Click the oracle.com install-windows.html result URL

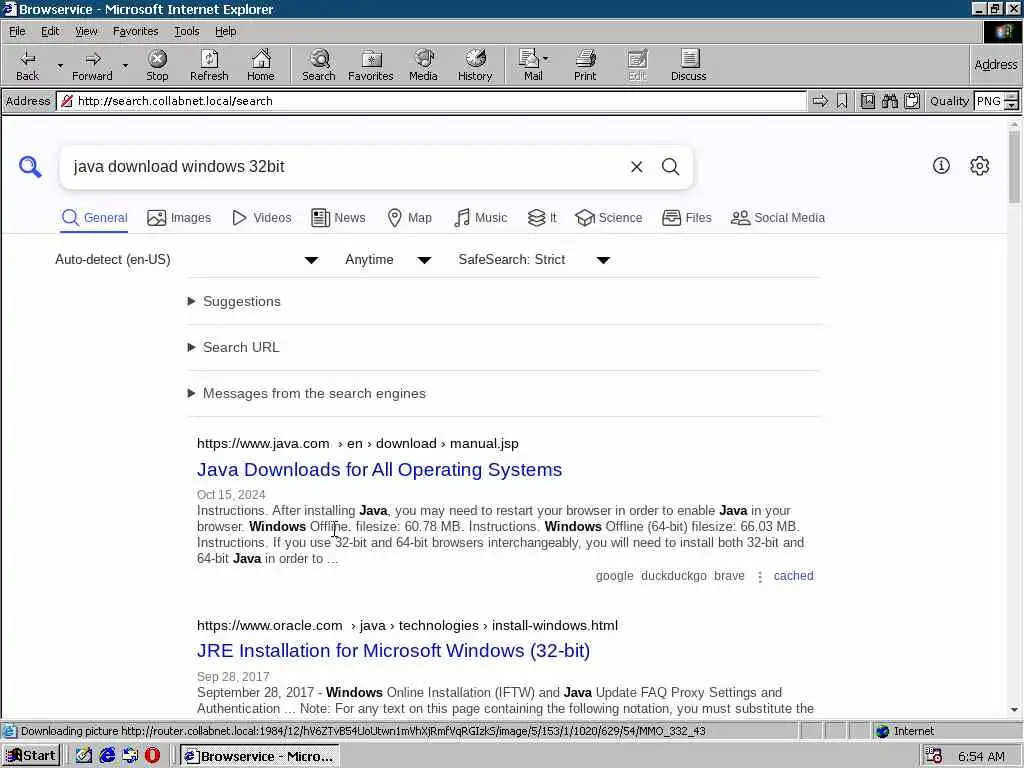click(408, 626)
